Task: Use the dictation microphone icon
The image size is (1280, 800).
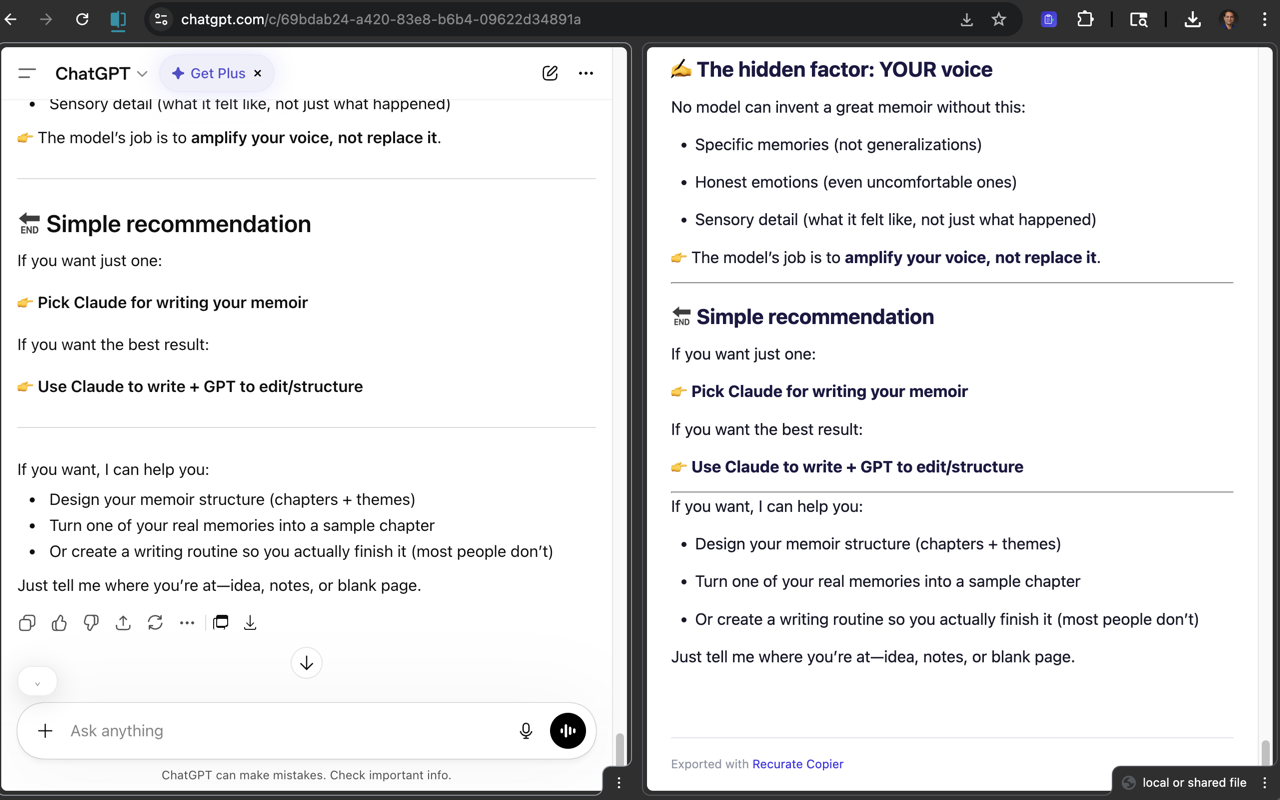Action: [525, 730]
